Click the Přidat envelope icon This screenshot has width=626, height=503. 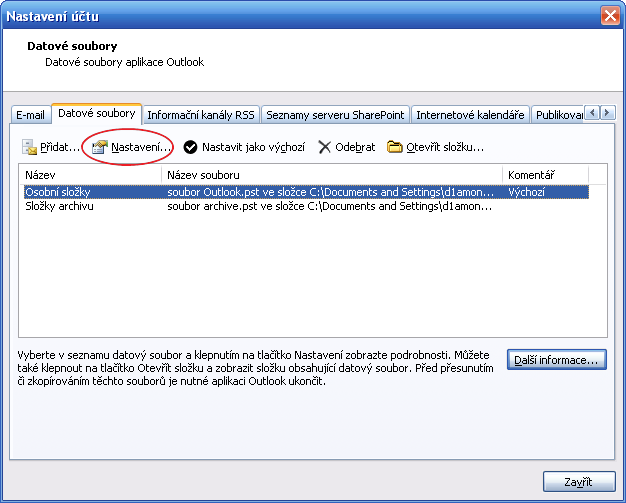point(29,147)
